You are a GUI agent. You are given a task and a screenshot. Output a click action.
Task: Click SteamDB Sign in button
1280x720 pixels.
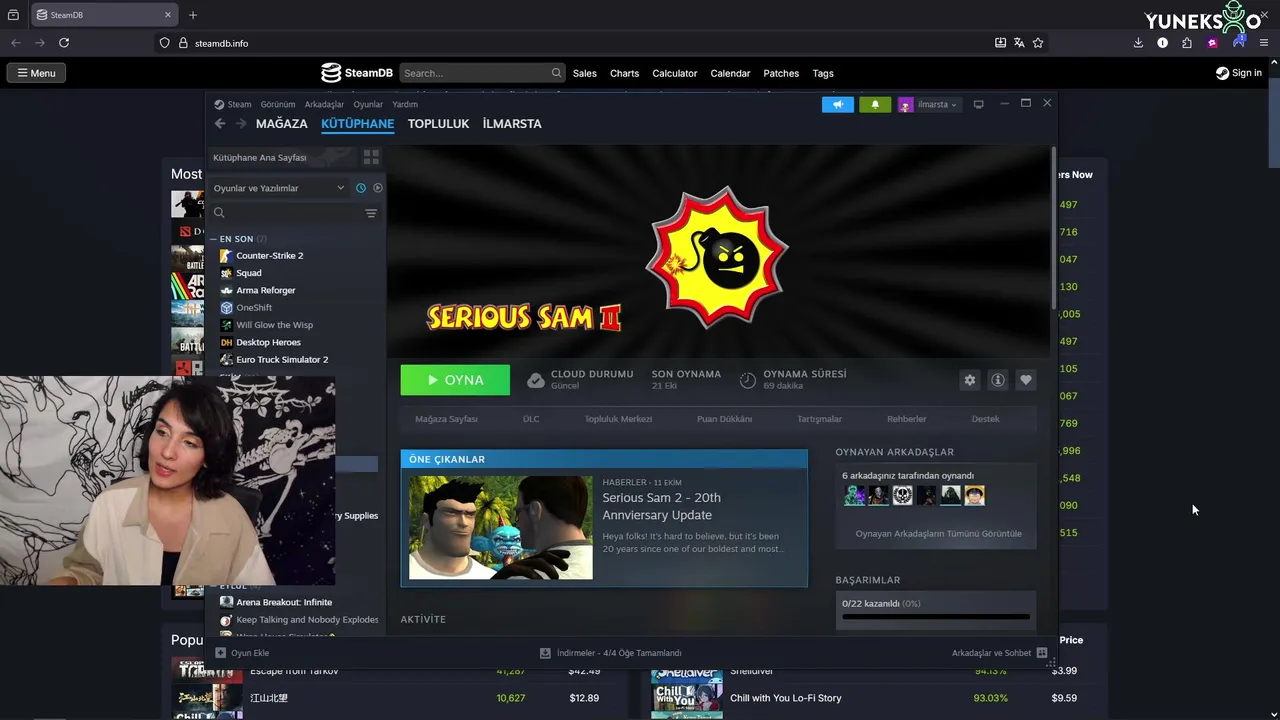click(1239, 73)
